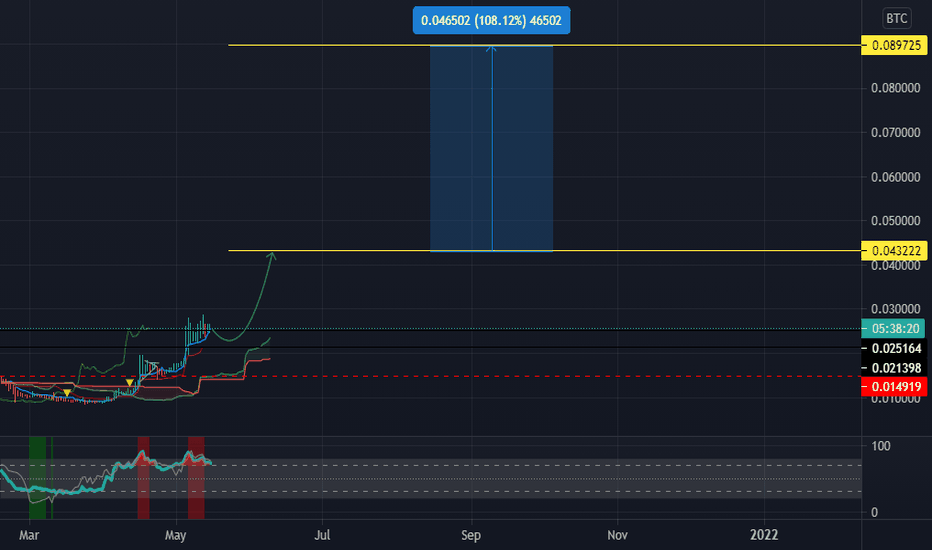
Task: Click the 0.080000 price axis value
Action: click(895, 88)
